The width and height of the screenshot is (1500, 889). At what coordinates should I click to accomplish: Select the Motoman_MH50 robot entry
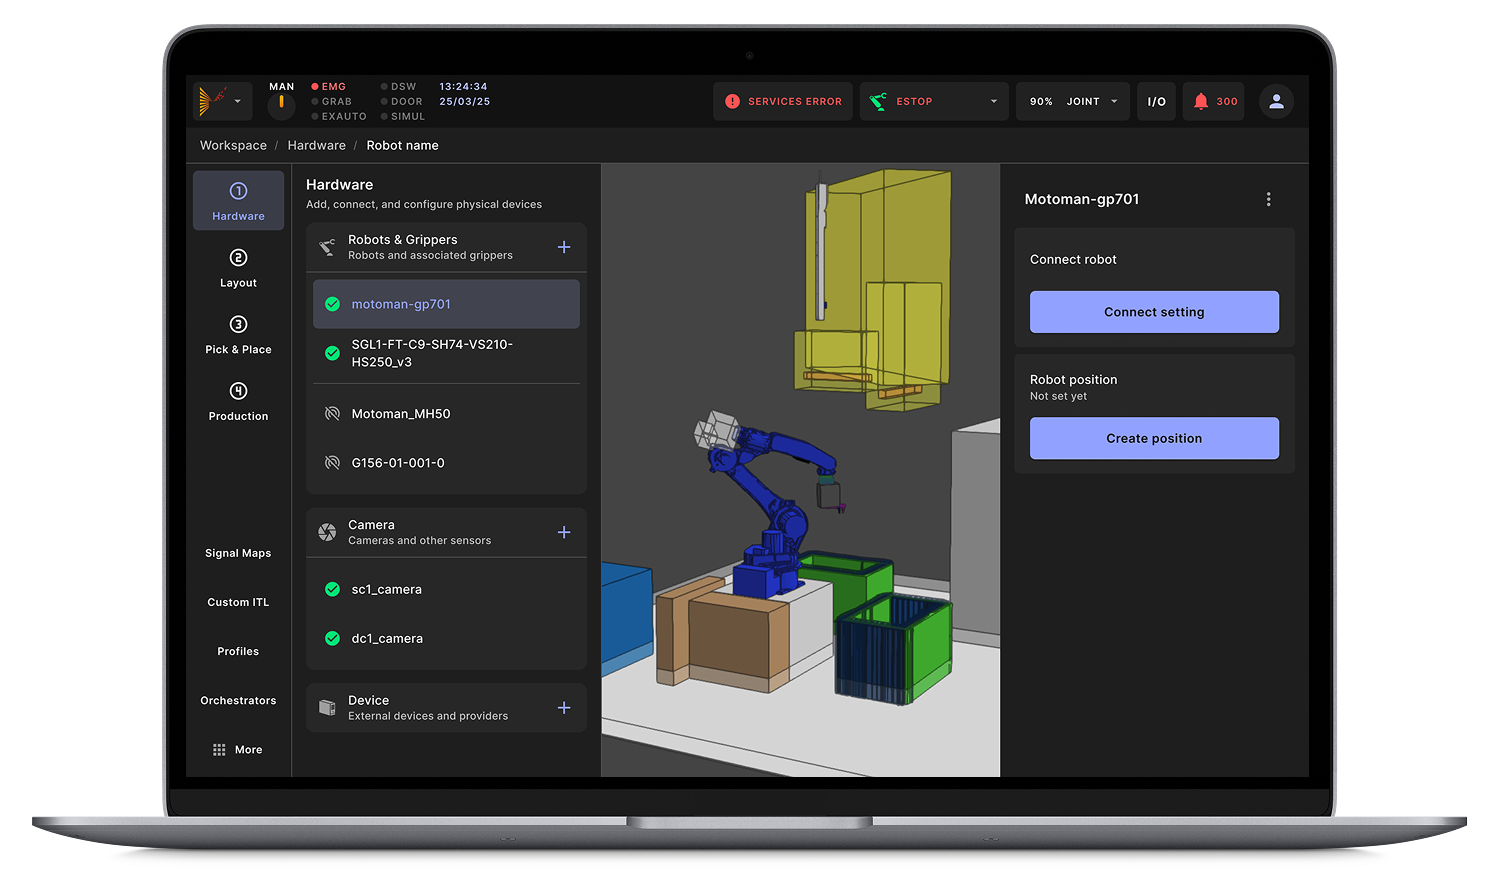pyautogui.click(x=401, y=414)
